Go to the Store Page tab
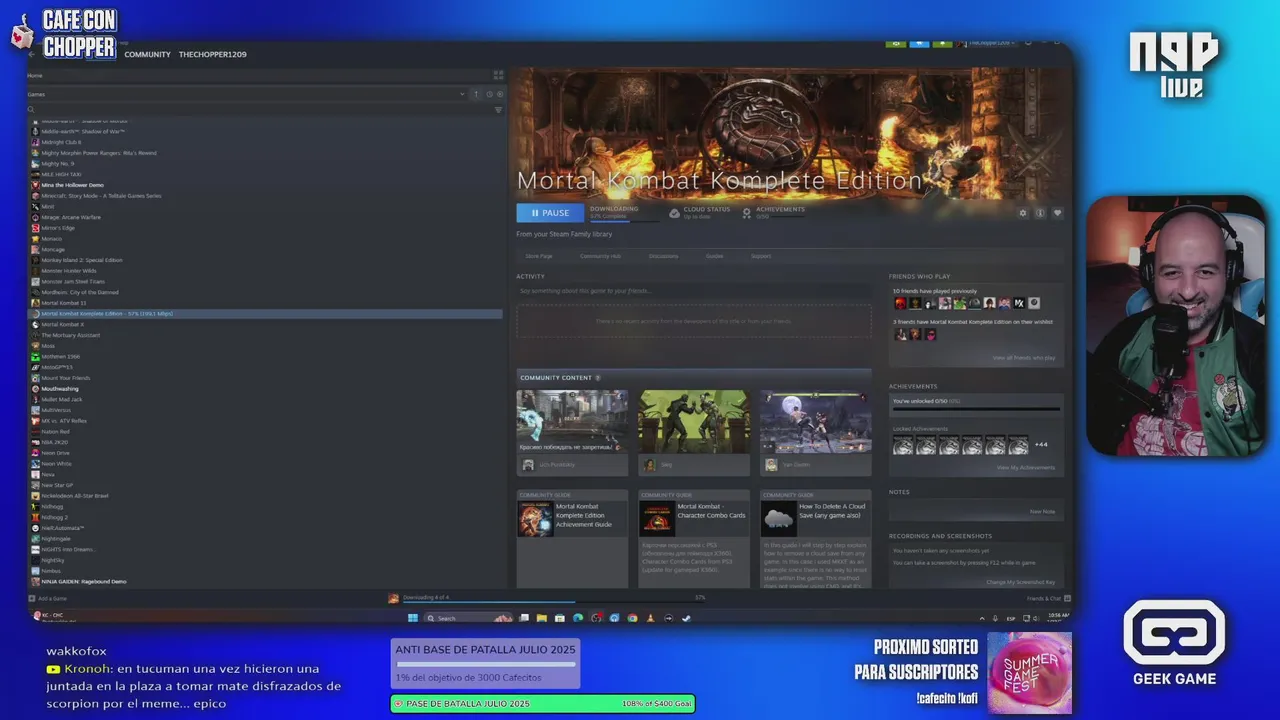Viewport: 1280px width, 720px height. [539, 256]
